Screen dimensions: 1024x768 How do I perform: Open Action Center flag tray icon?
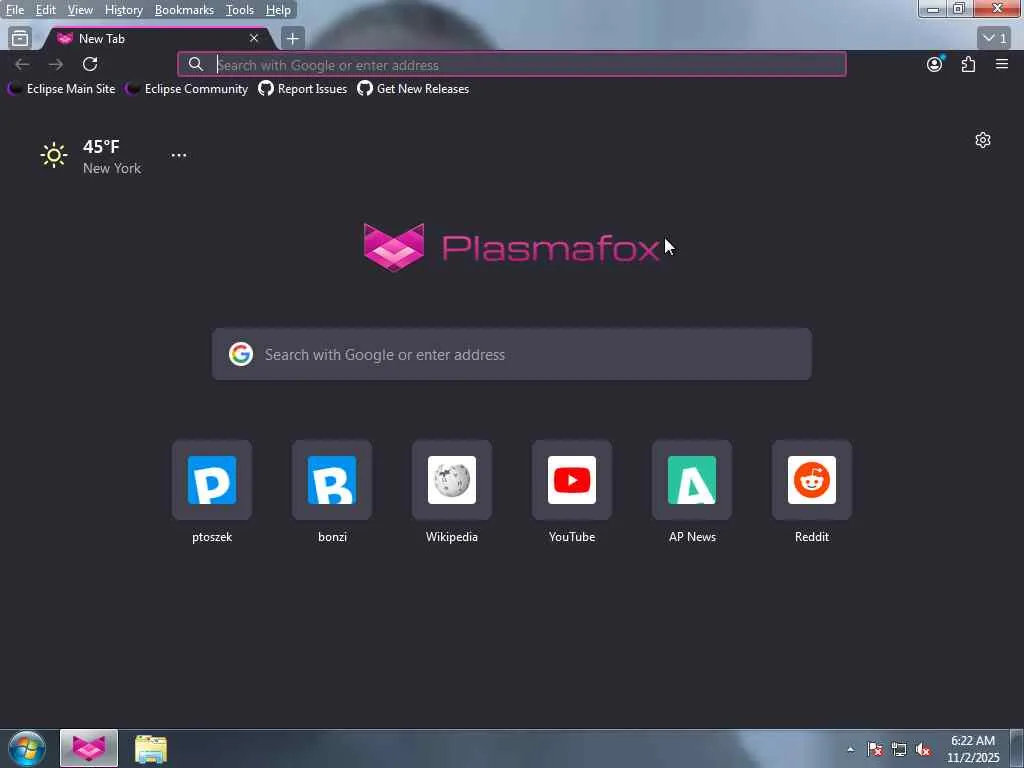(874, 749)
